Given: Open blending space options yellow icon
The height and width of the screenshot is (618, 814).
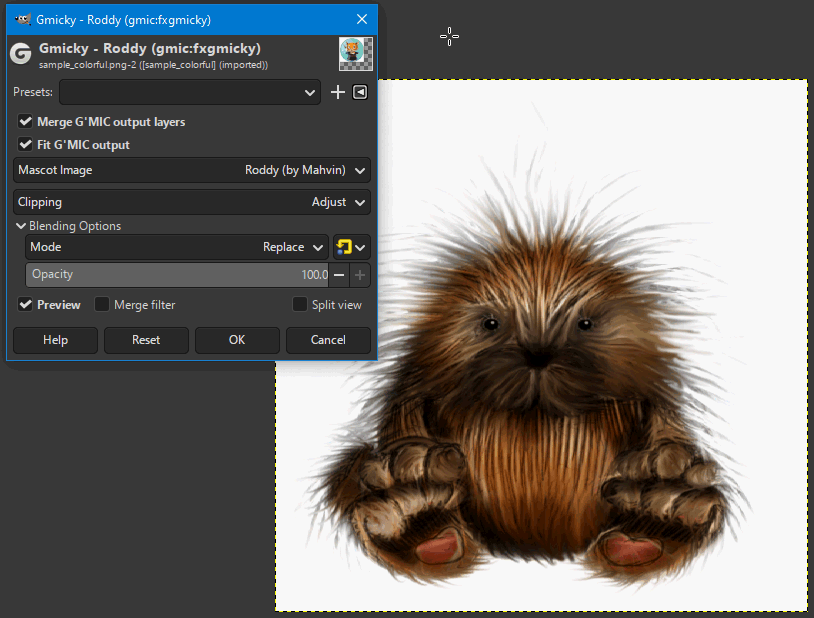Looking at the screenshot, I should 351,247.
